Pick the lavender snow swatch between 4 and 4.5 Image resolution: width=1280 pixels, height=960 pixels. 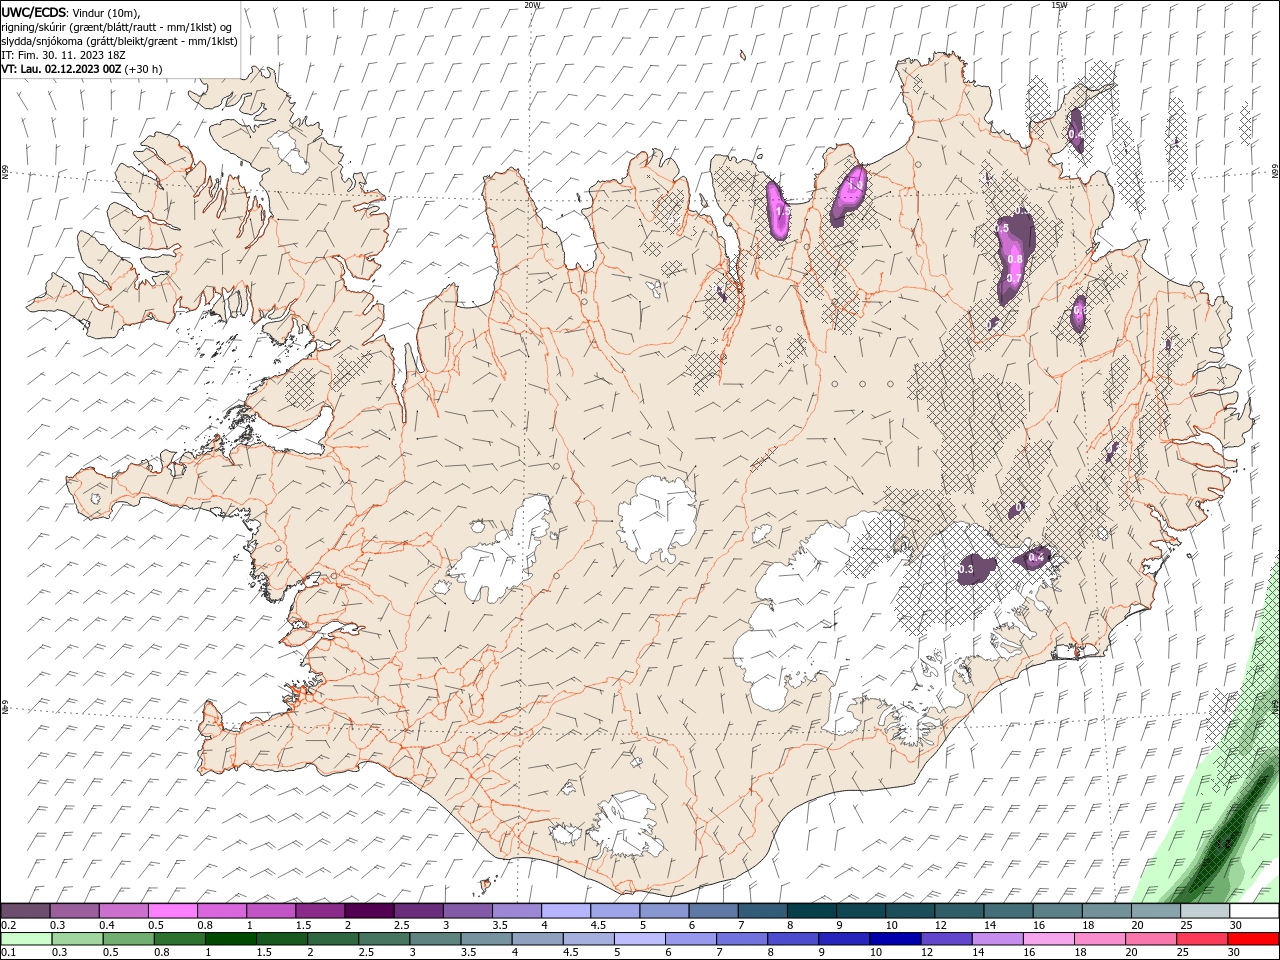coord(565,911)
